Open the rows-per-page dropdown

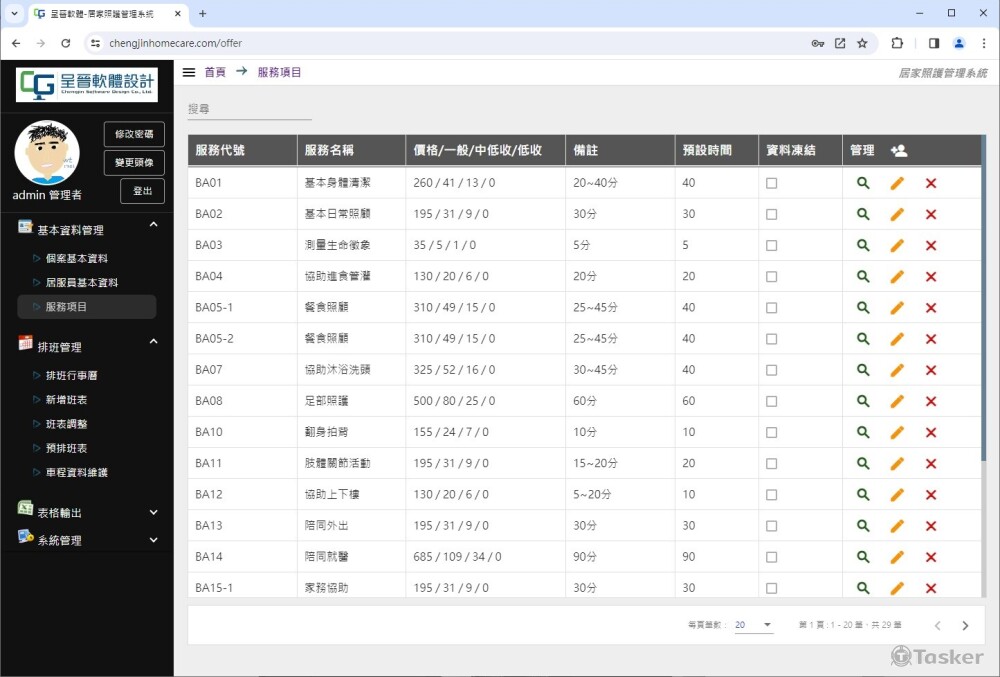tap(754, 625)
